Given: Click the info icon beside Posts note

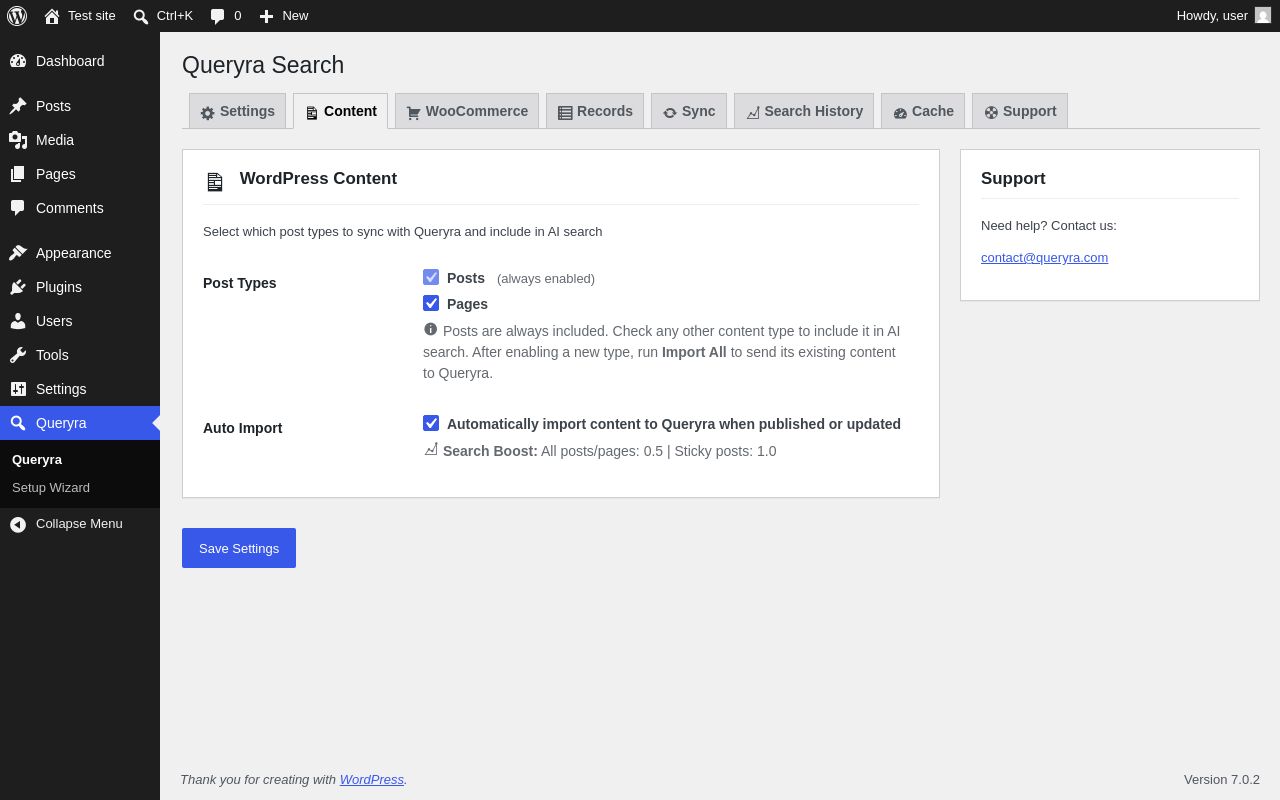Looking at the screenshot, I should point(431,329).
